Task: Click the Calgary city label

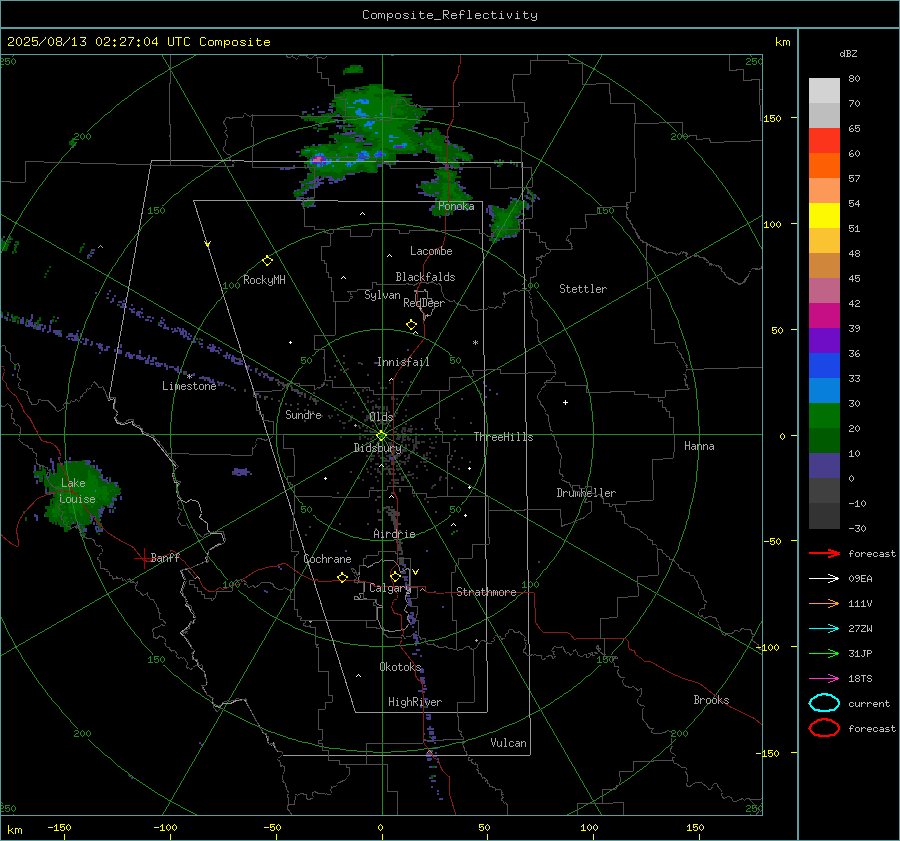Action: coord(390,588)
